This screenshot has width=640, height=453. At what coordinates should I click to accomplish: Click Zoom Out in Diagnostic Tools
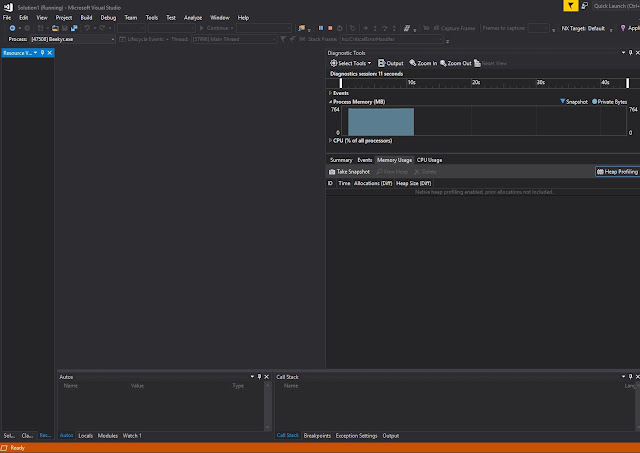coord(456,63)
